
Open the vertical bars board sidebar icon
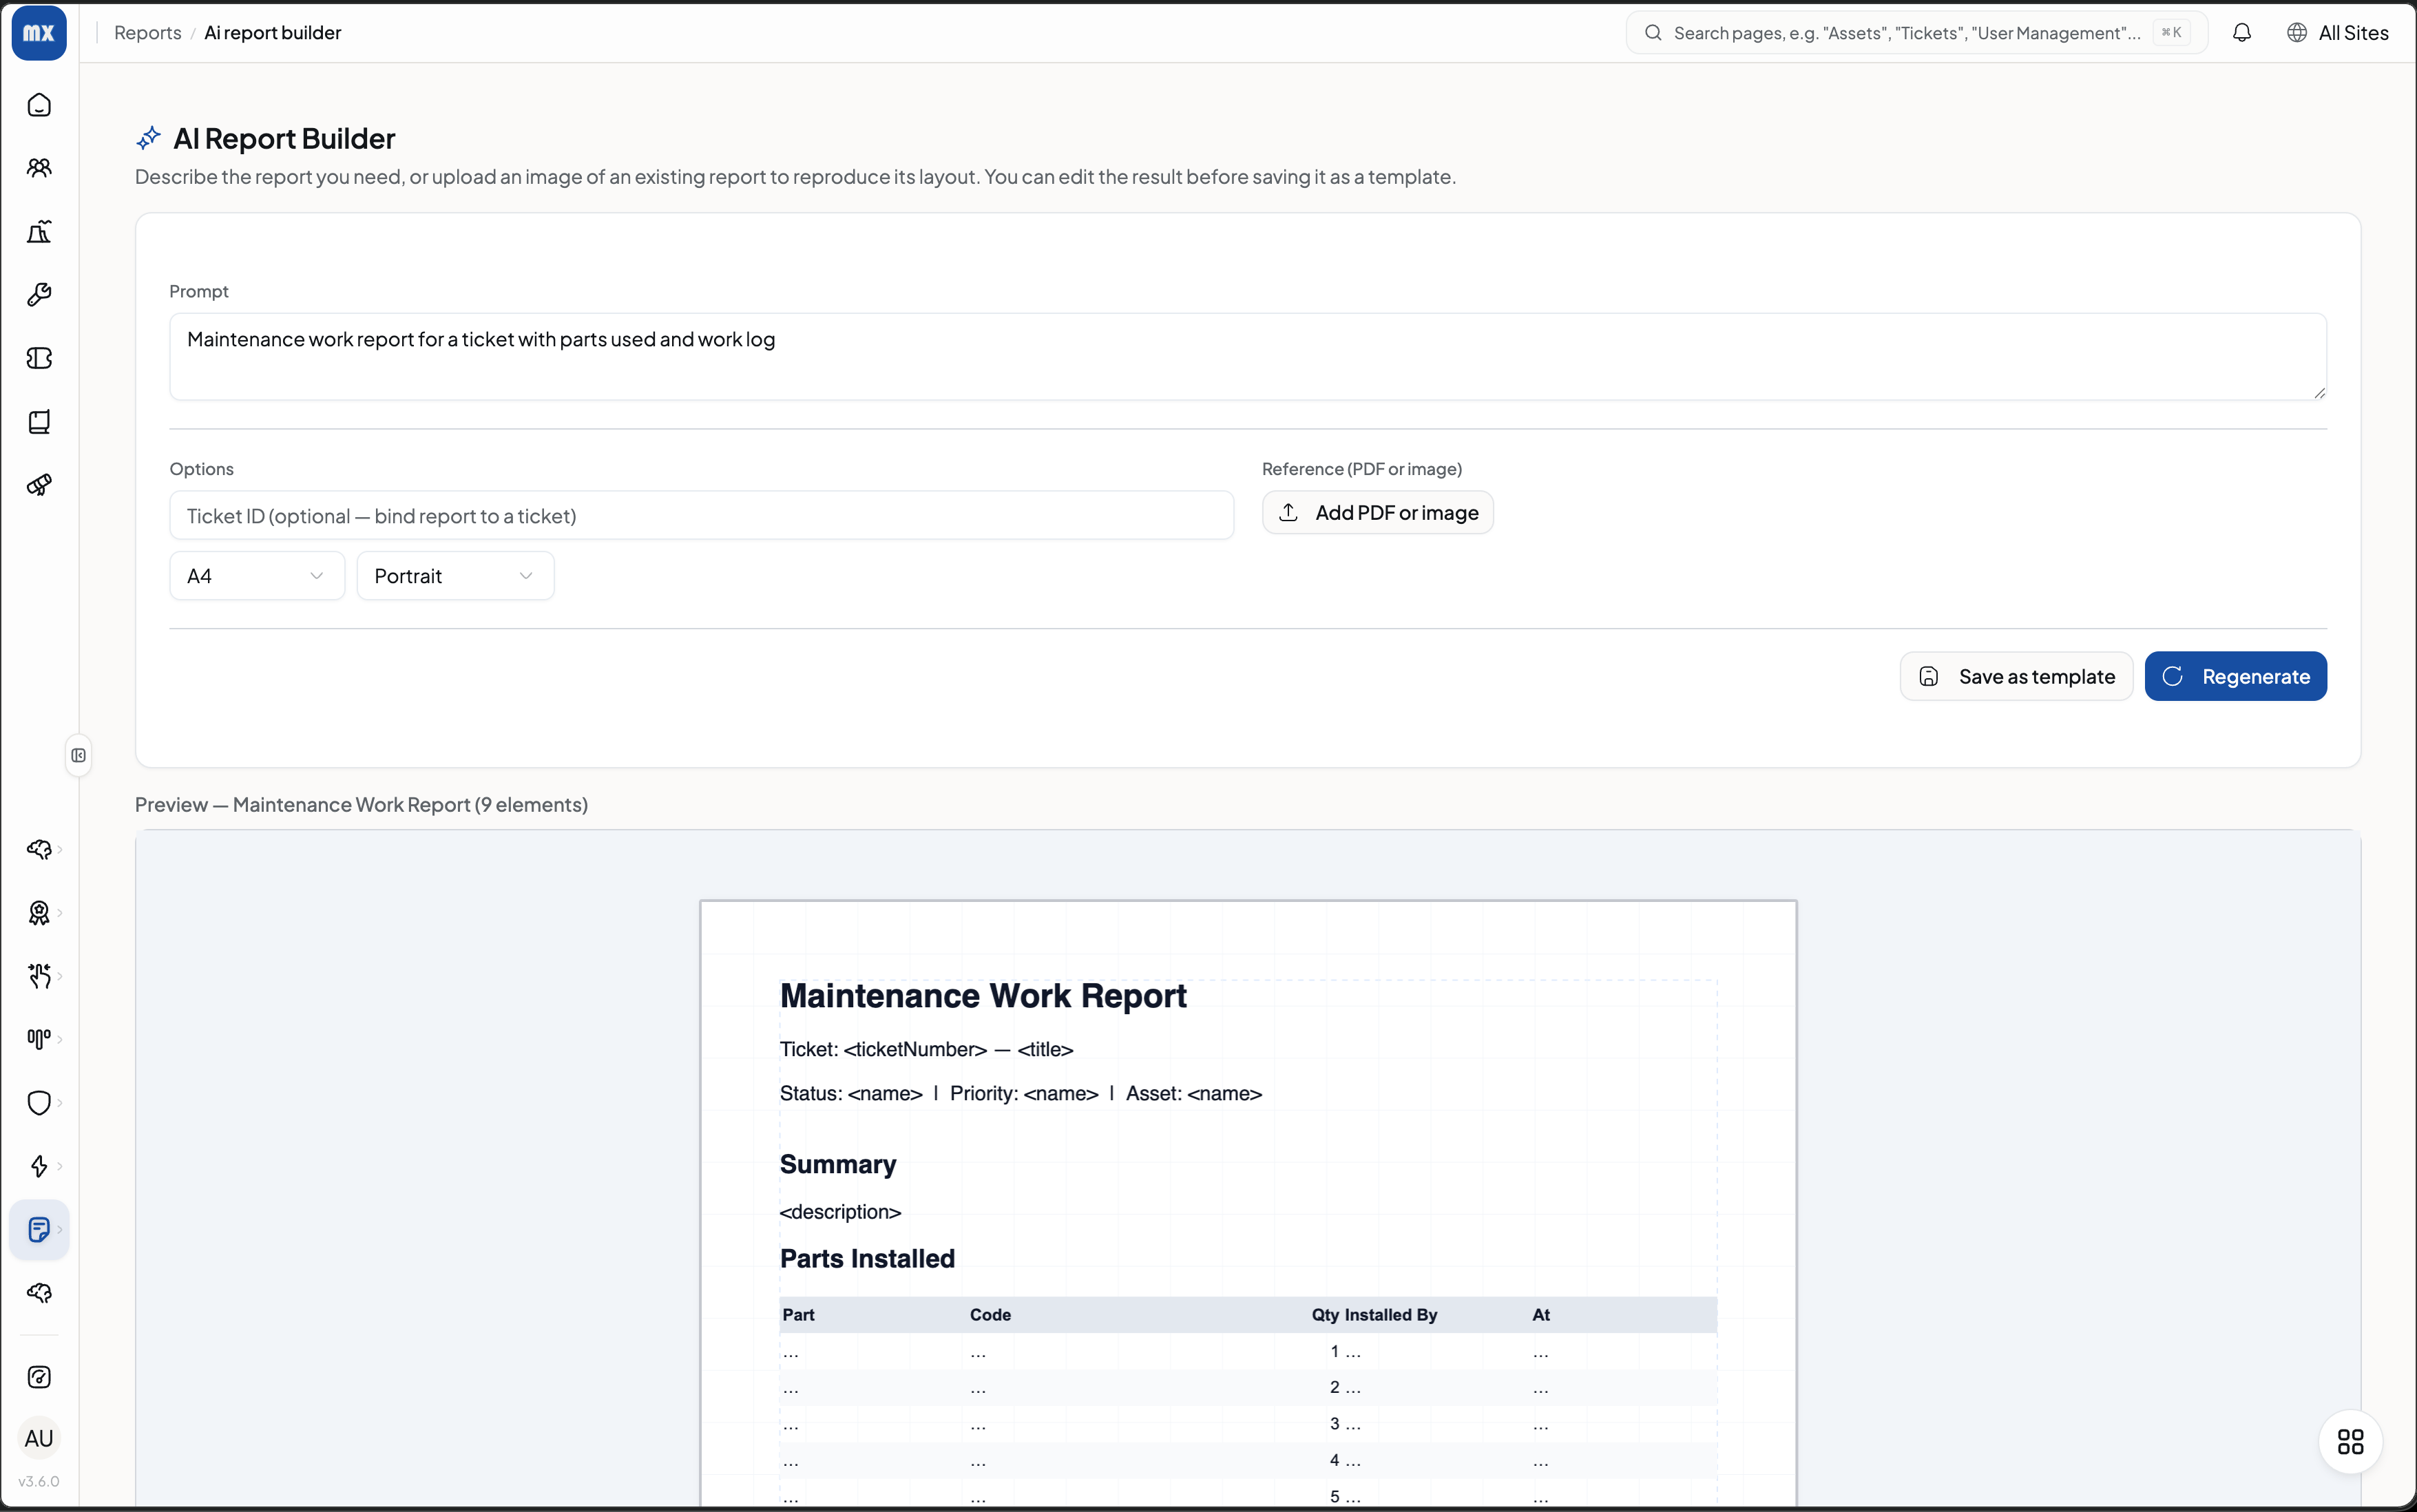[x=39, y=1039]
